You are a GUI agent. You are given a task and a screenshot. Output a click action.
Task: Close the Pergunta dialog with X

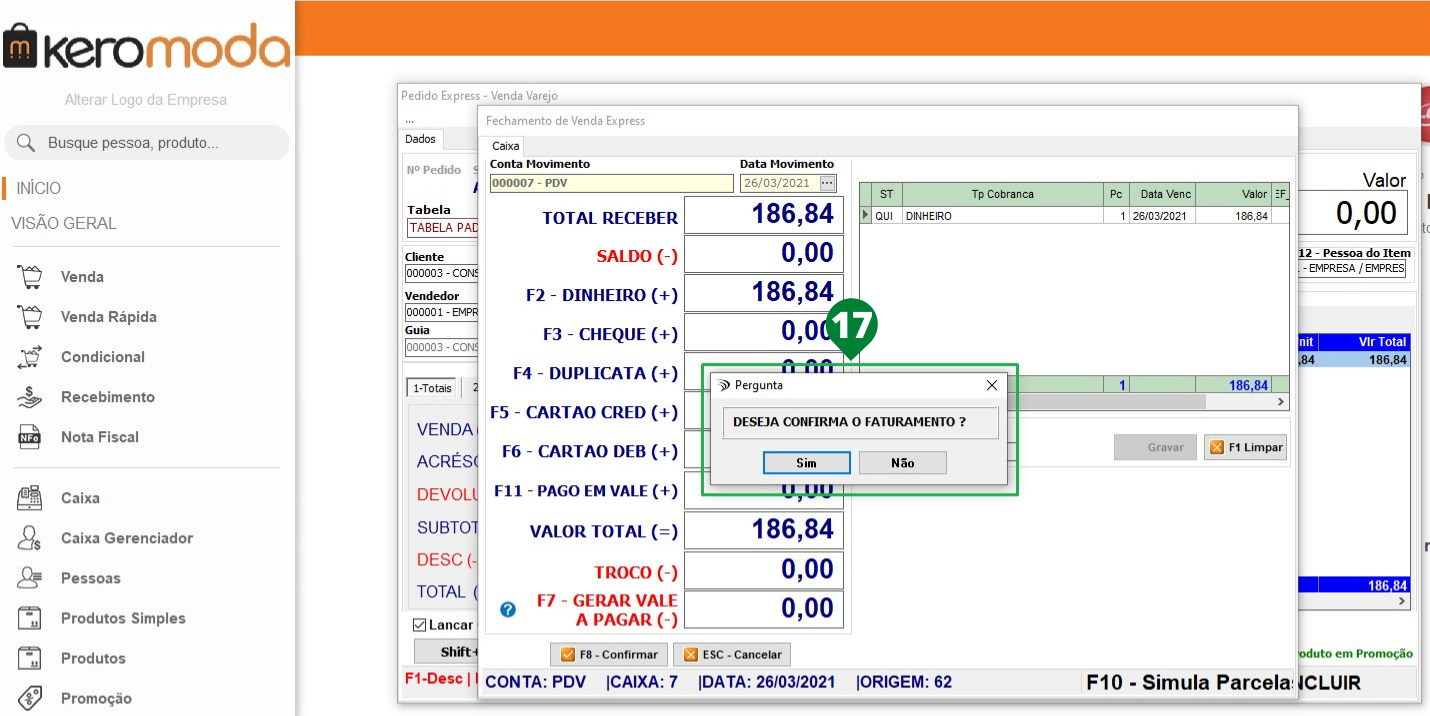coord(992,385)
